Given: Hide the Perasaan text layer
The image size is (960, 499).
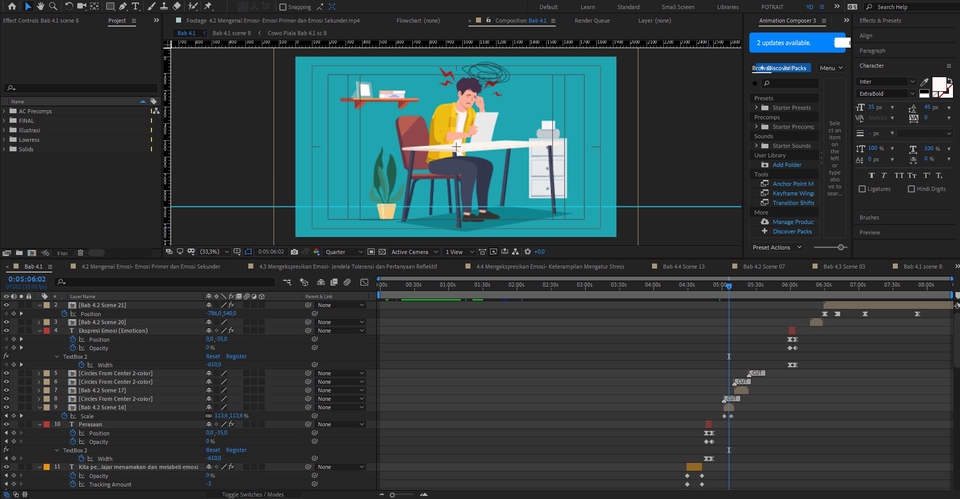Looking at the screenshot, I should (6, 424).
